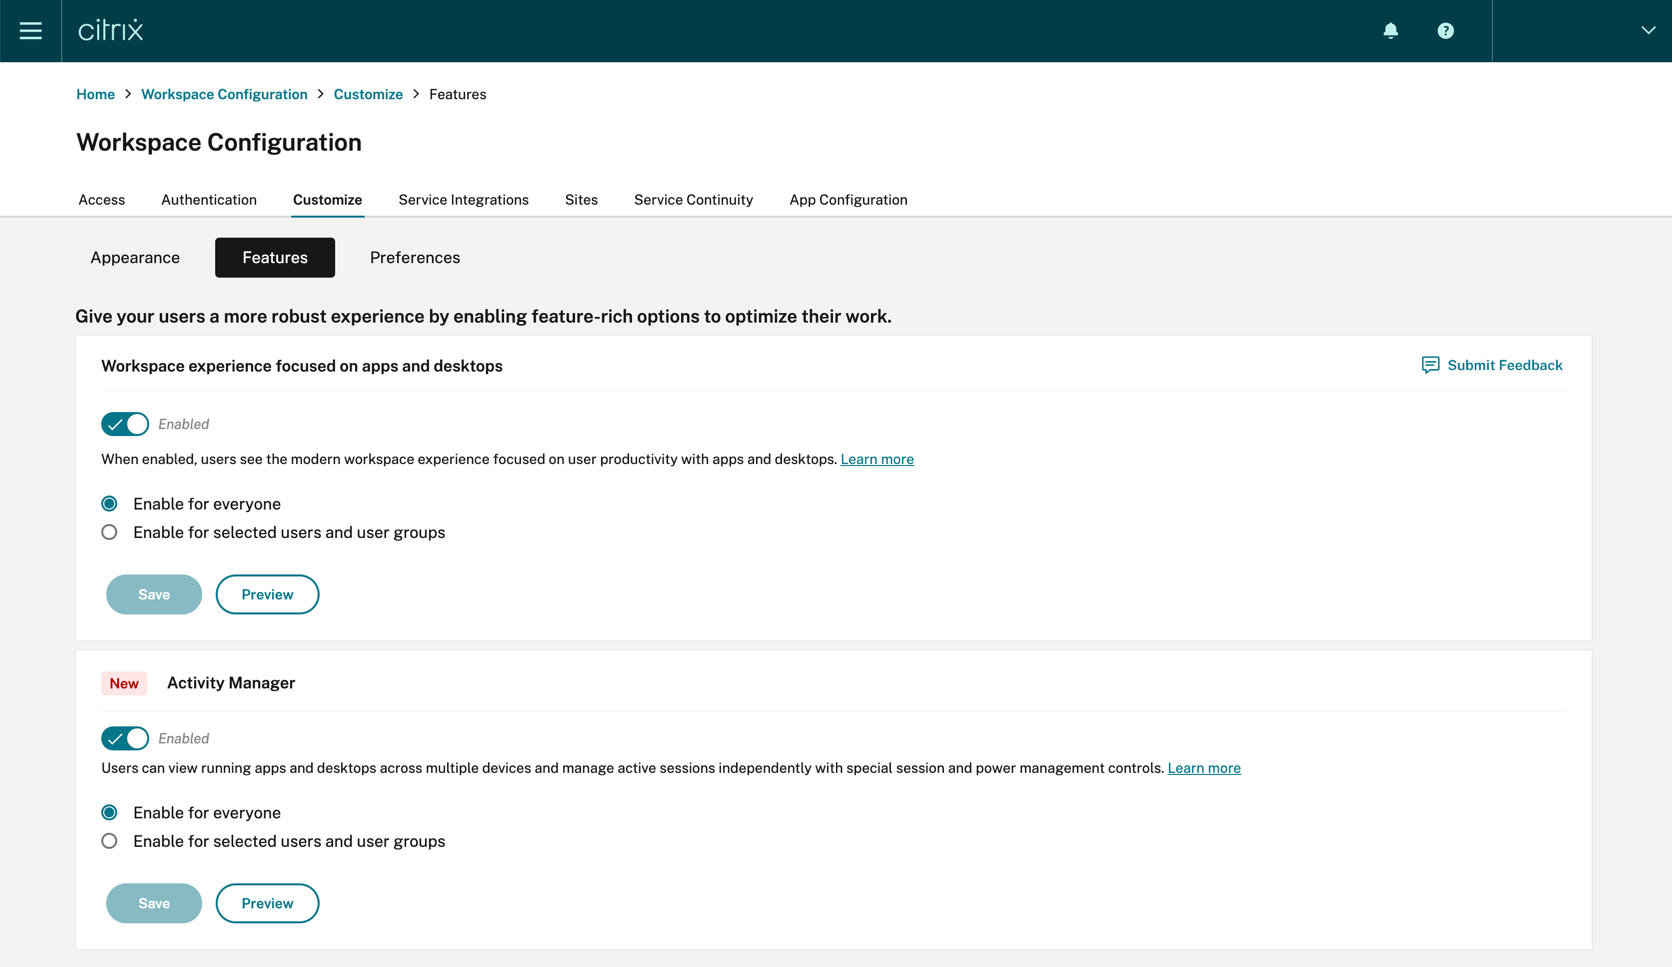The image size is (1672, 967).
Task: Open the notifications bell
Action: (x=1390, y=31)
